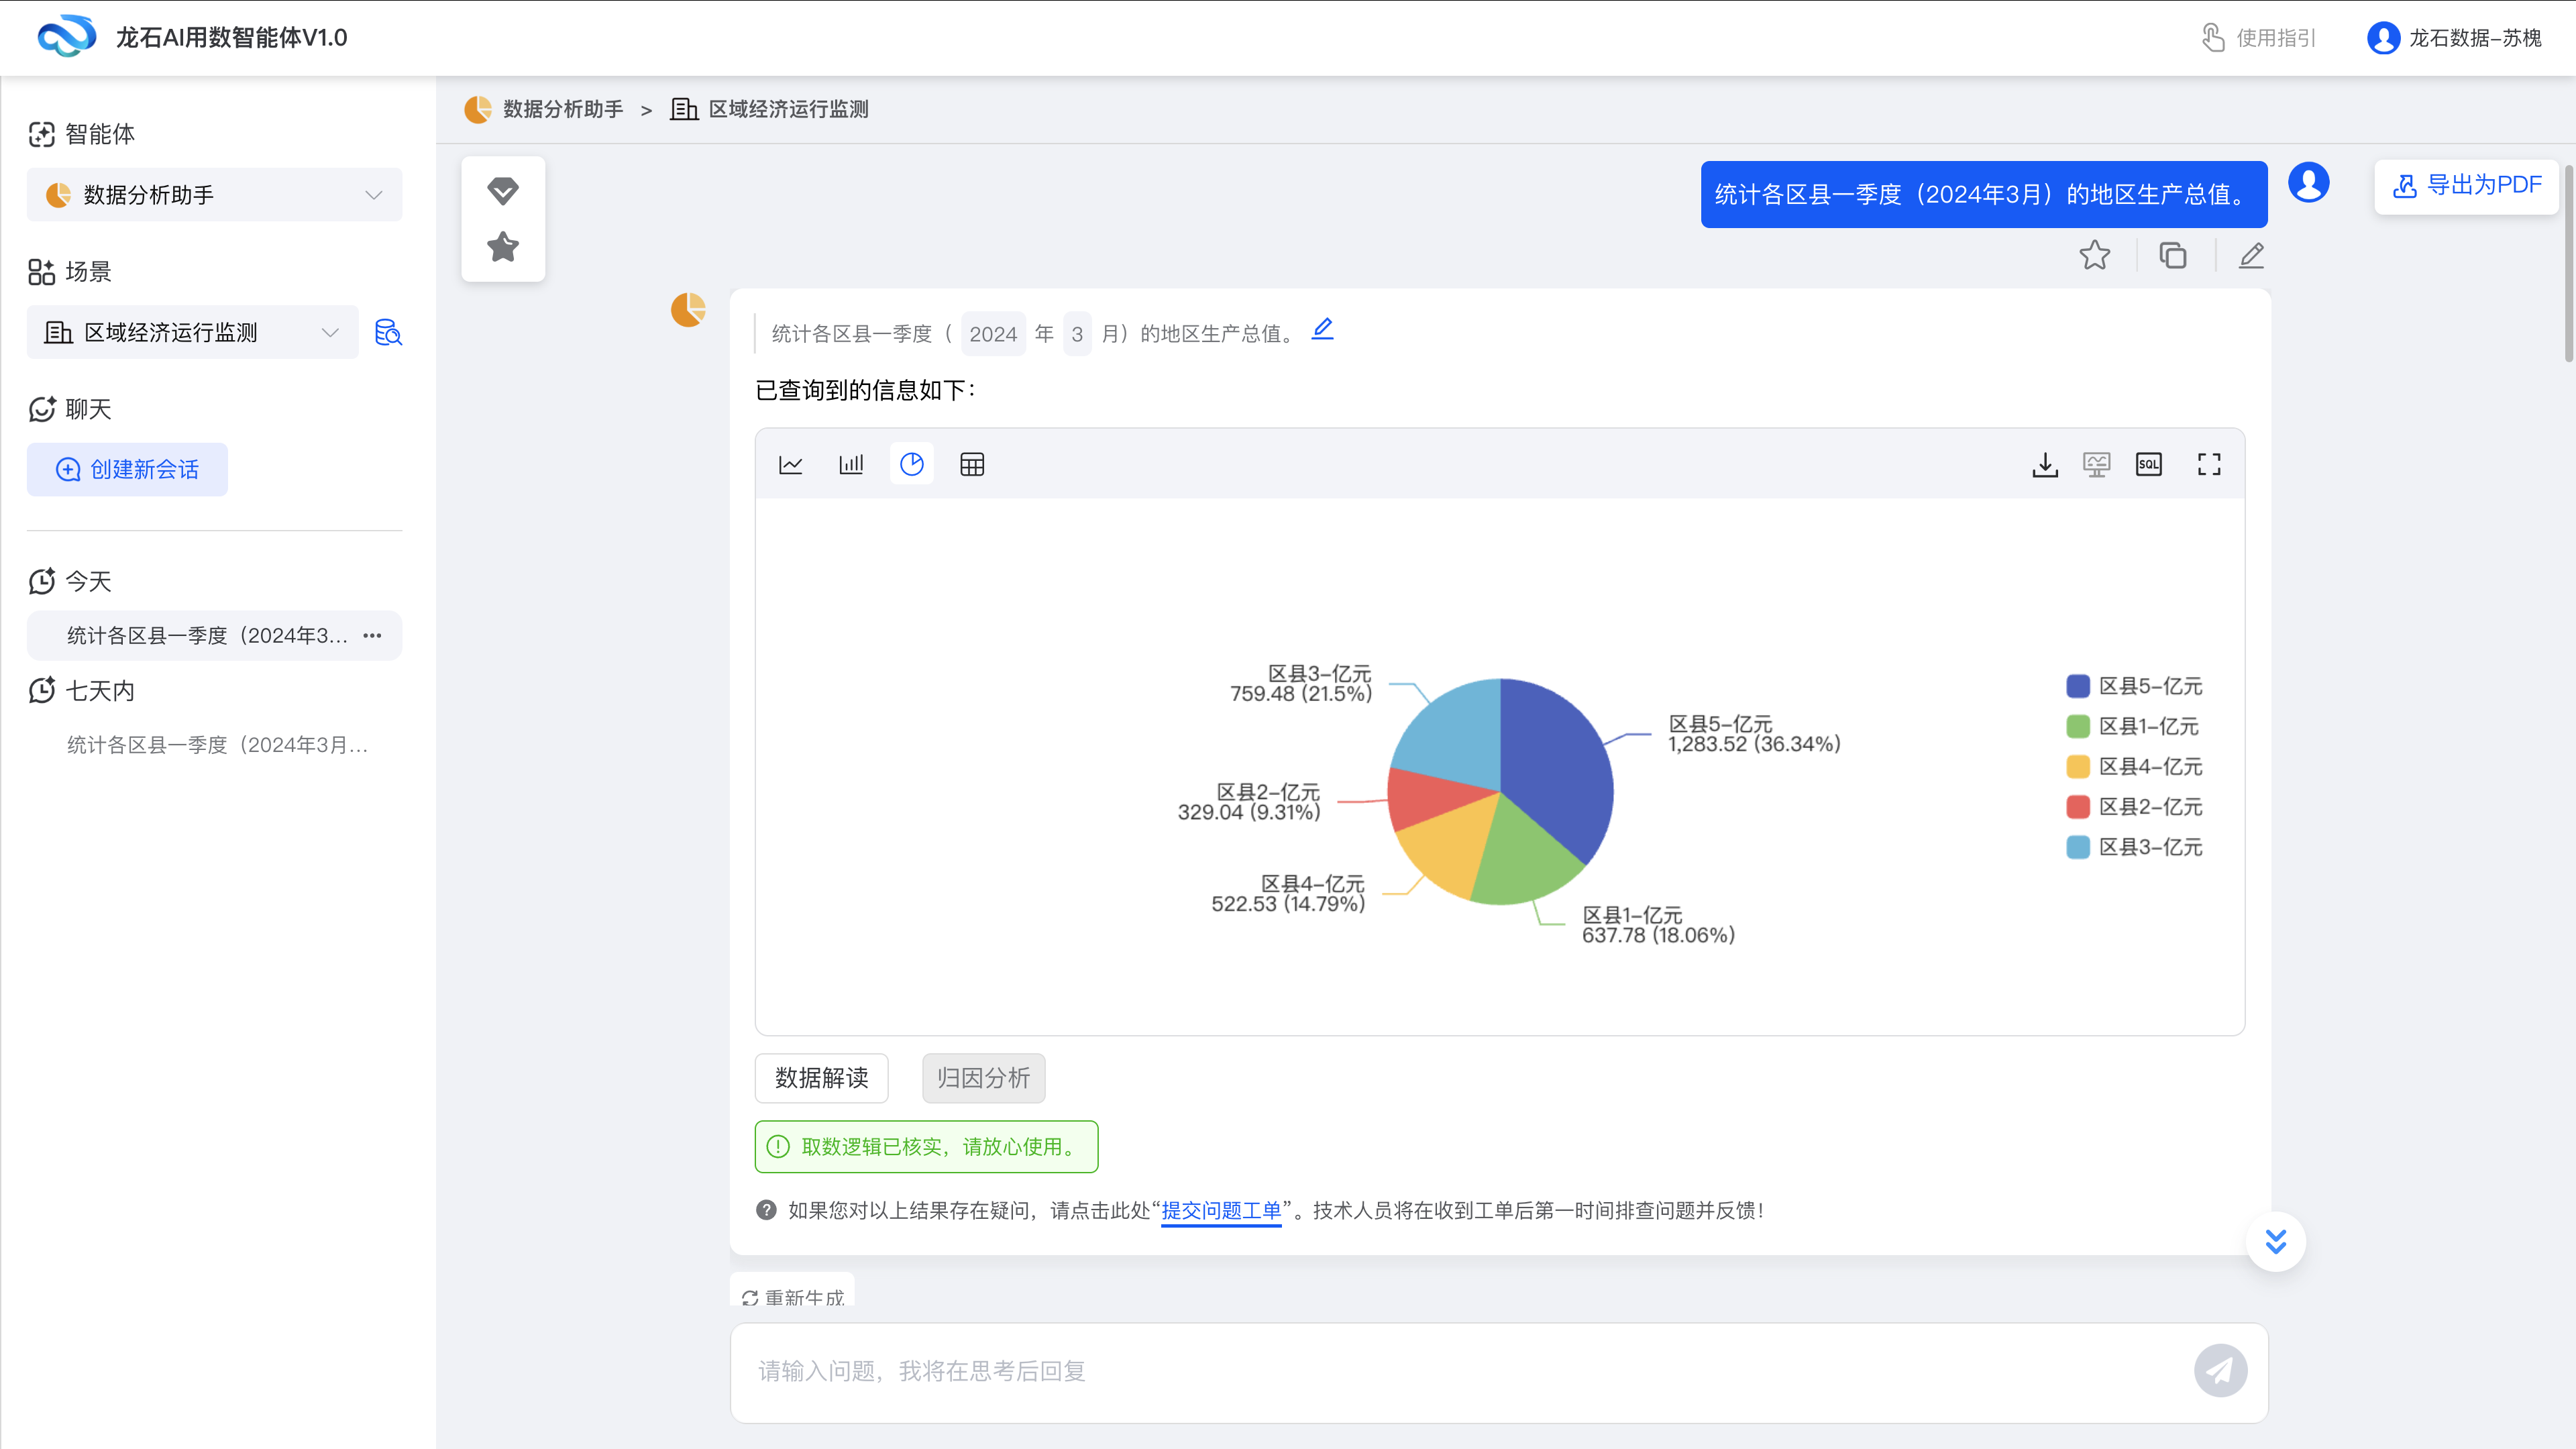Download the chart image
This screenshot has width=2576, height=1449.
(x=2045, y=464)
